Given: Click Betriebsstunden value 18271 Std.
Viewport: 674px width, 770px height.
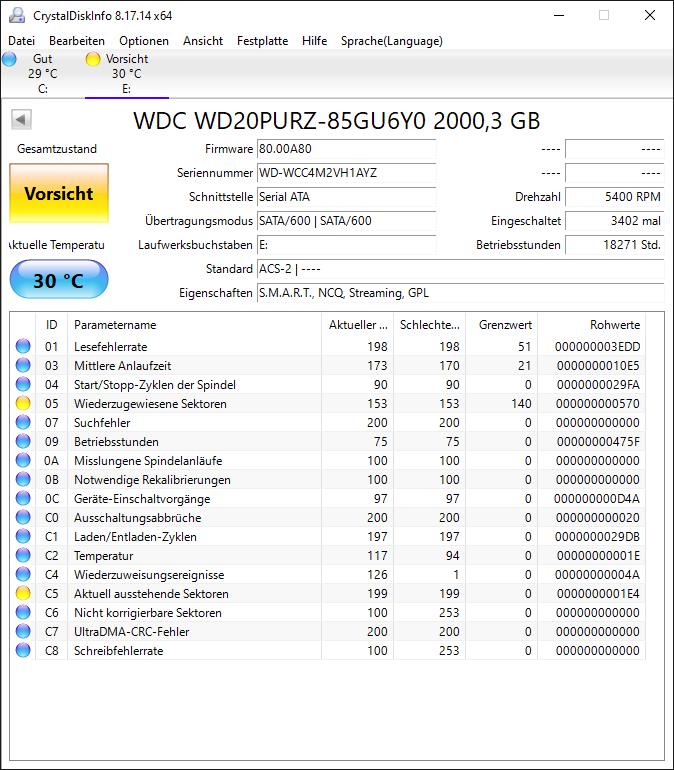Looking at the screenshot, I should [x=615, y=245].
